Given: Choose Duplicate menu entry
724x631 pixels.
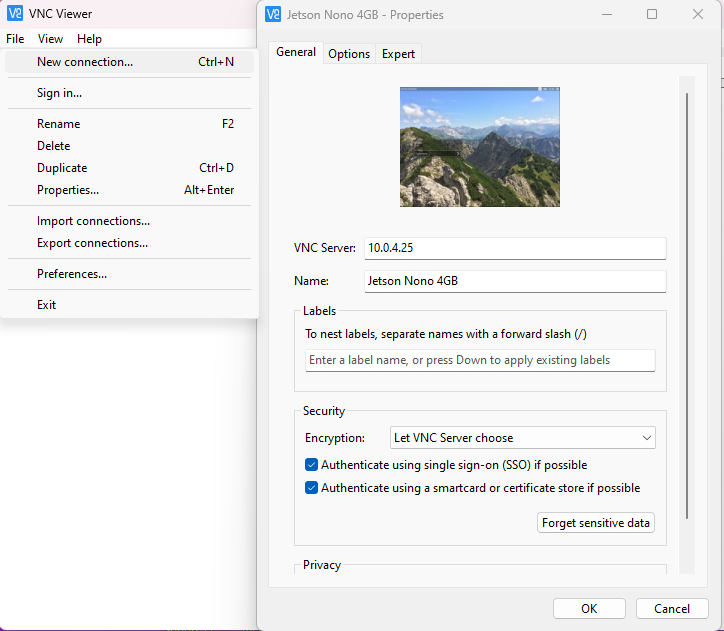Looking at the screenshot, I should (129, 168).
